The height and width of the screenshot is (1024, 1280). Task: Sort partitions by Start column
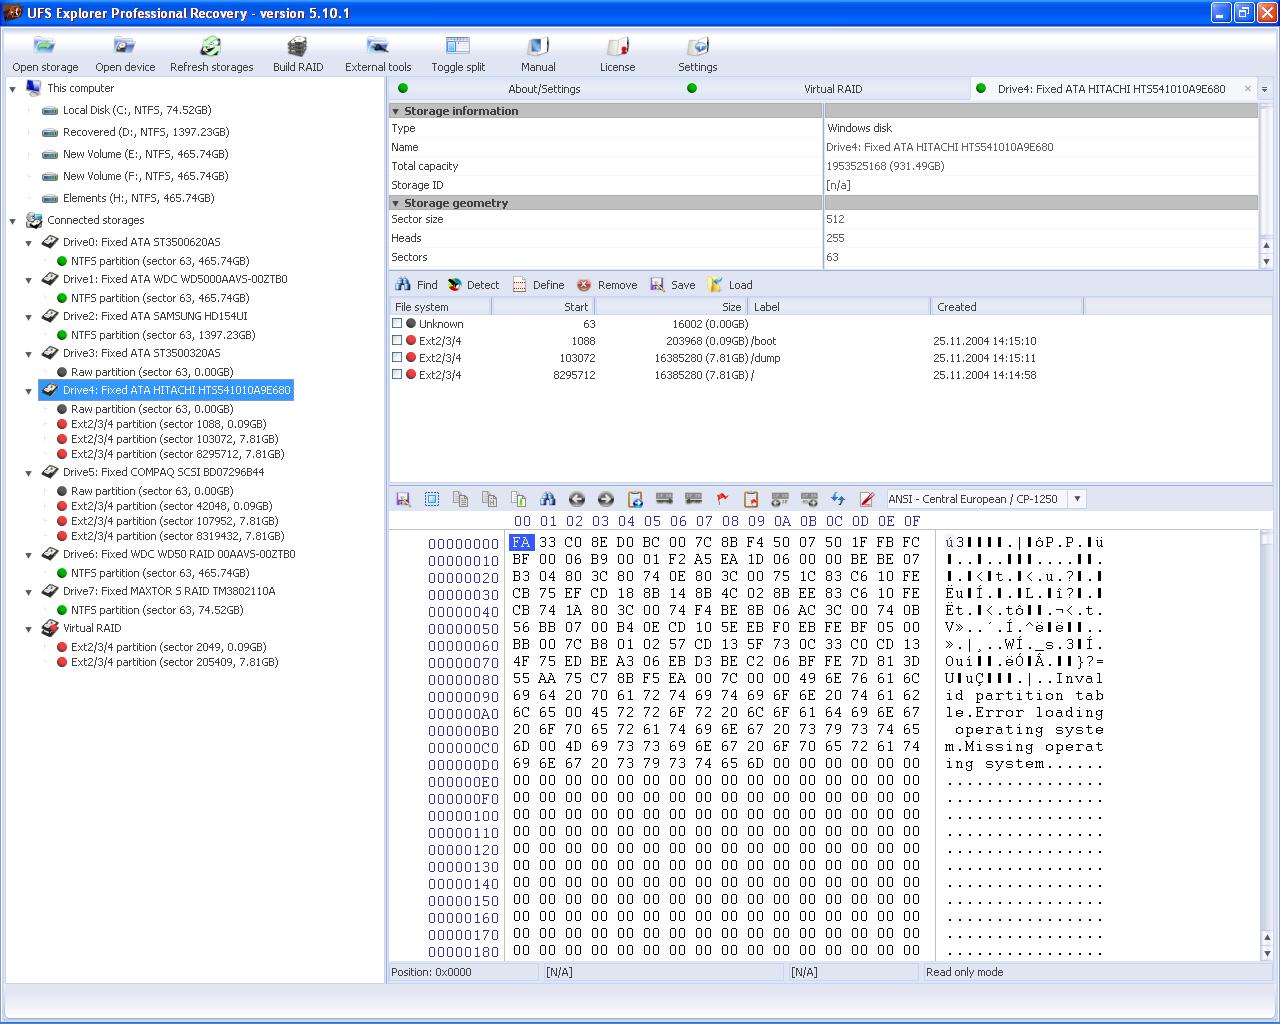click(x=544, y=307)
